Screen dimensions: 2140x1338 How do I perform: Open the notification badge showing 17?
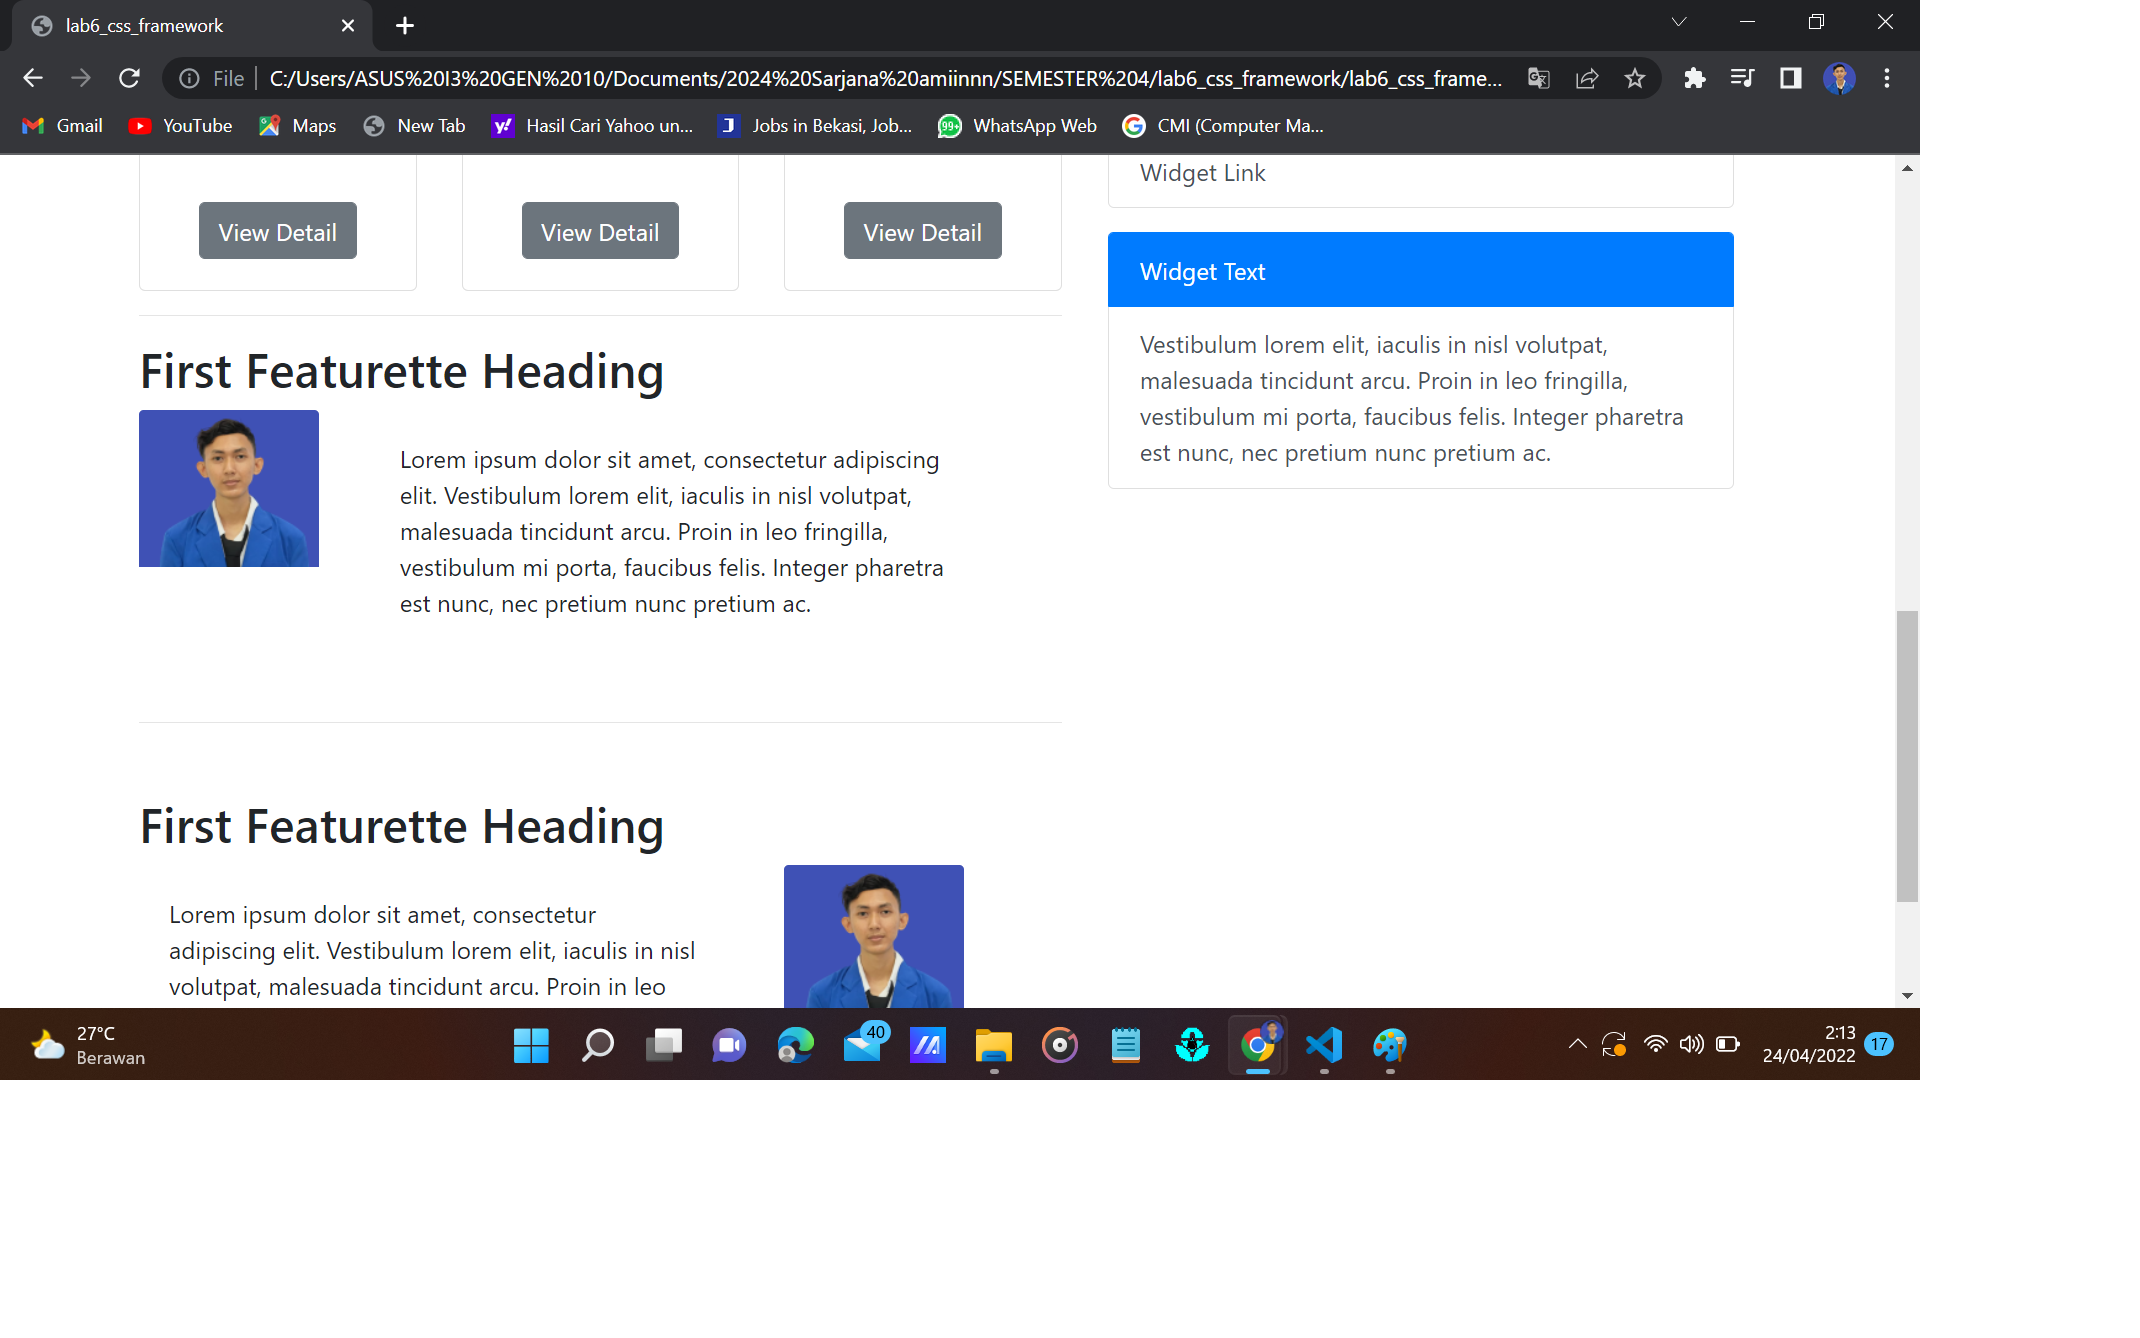click(x=1879, y=1044)
